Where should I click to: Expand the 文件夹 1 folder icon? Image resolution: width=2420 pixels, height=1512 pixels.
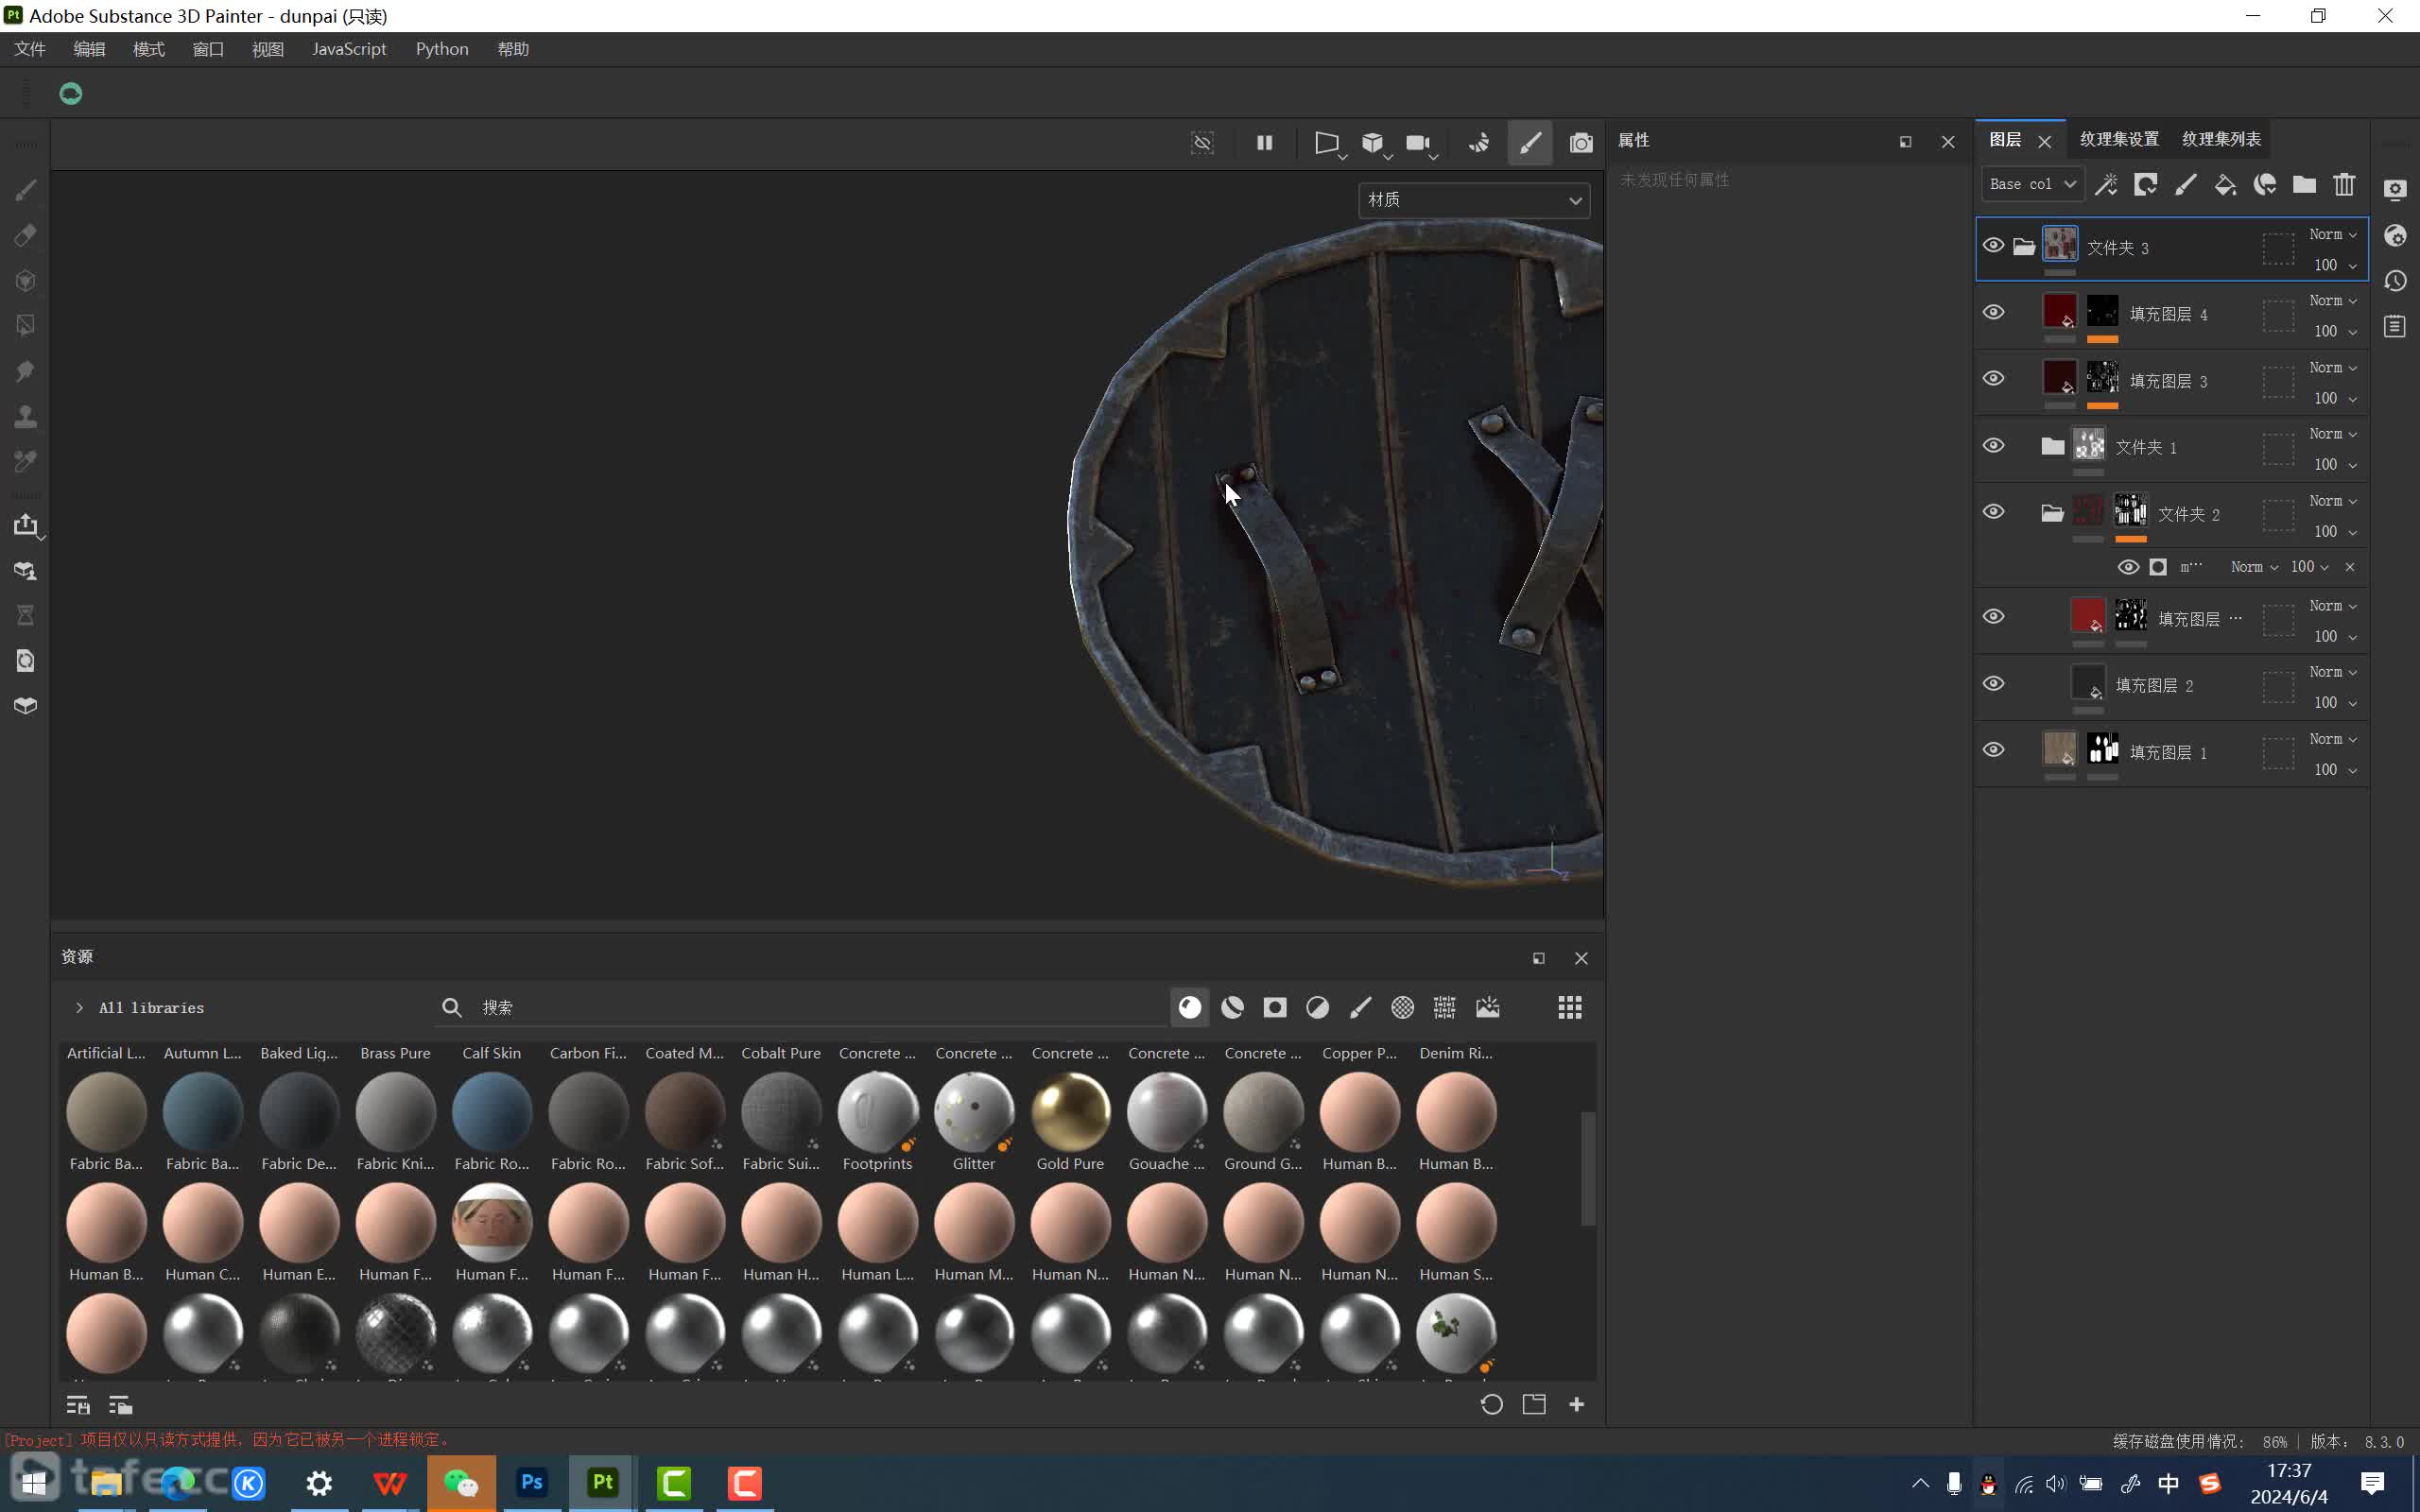(x=2052, y=446)
